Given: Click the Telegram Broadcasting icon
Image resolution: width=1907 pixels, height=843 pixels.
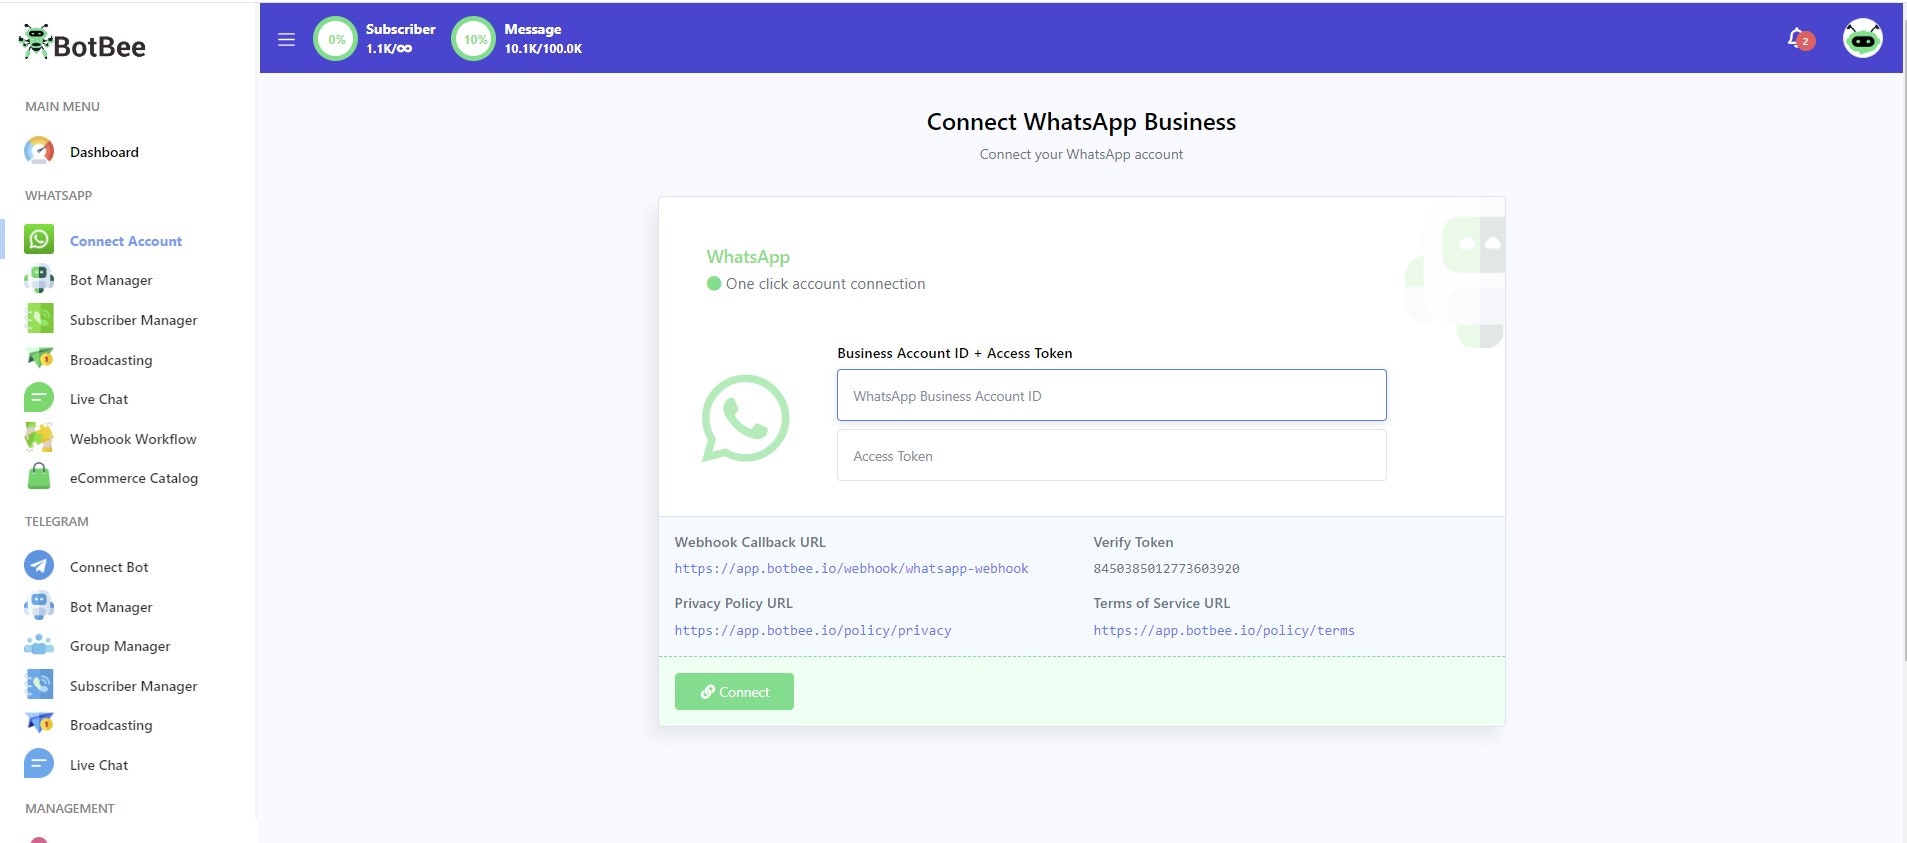Looking at the screenshot, I should pos(39,723).
